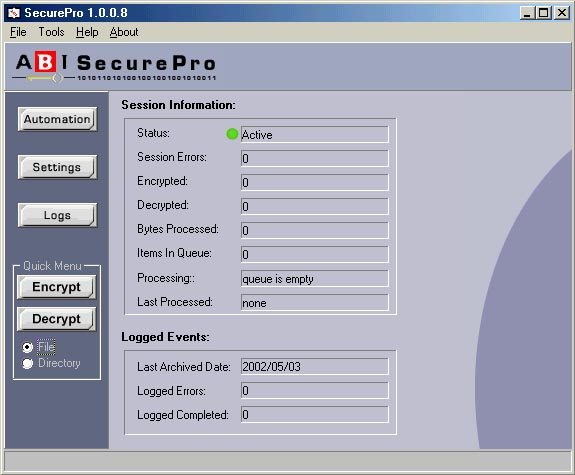Open the Tools menu
This screenshot has height=475, width=575.
[51, 32]
